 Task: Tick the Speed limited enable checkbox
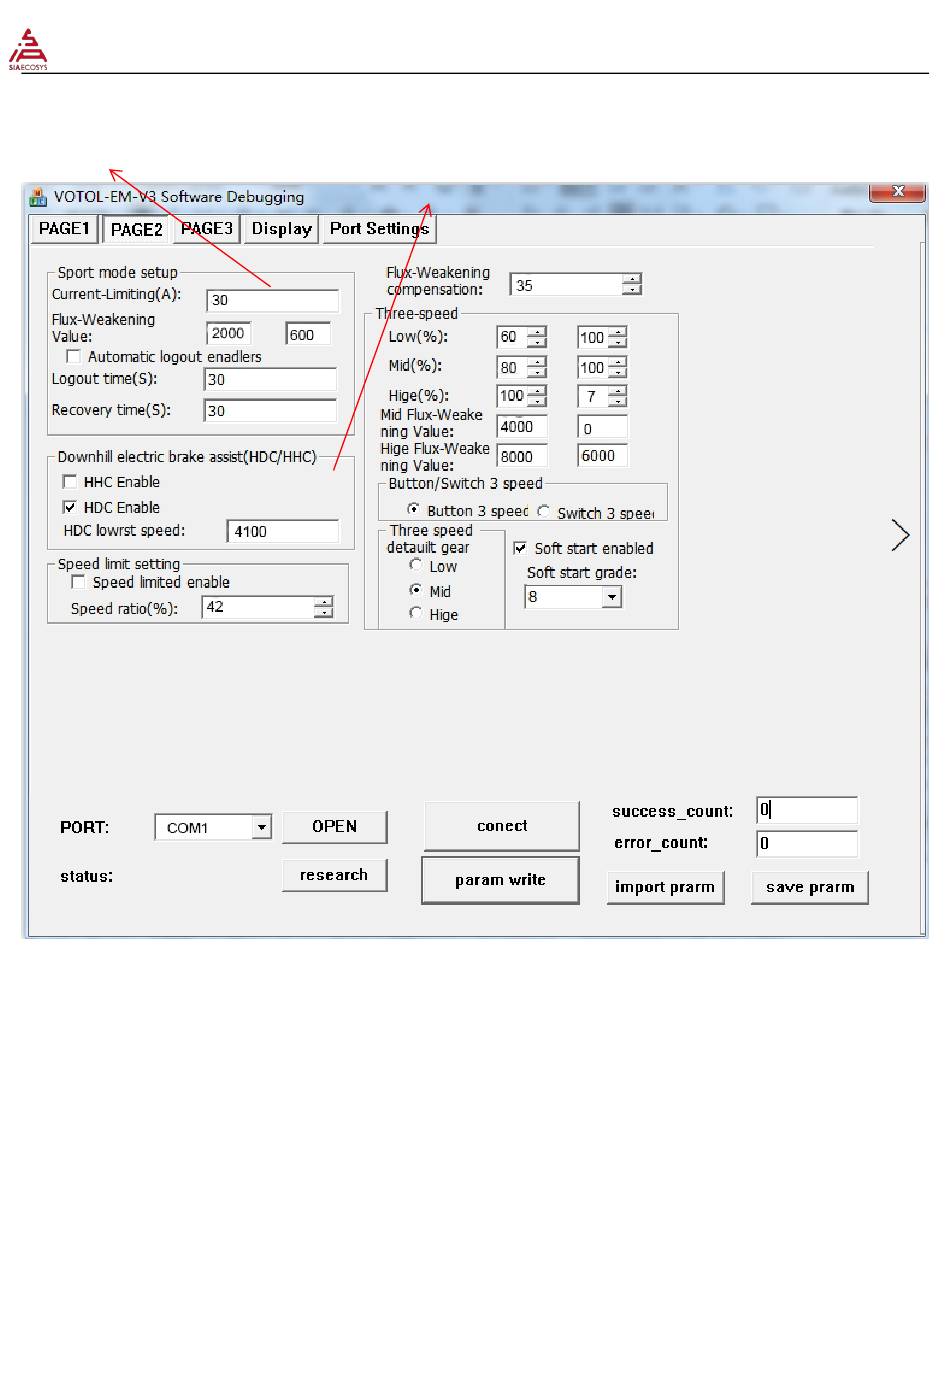[78, 582]
